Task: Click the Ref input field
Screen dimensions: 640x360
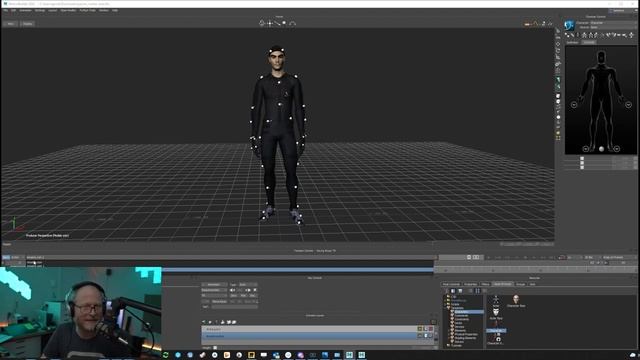Action: click(x=234, y=307)
